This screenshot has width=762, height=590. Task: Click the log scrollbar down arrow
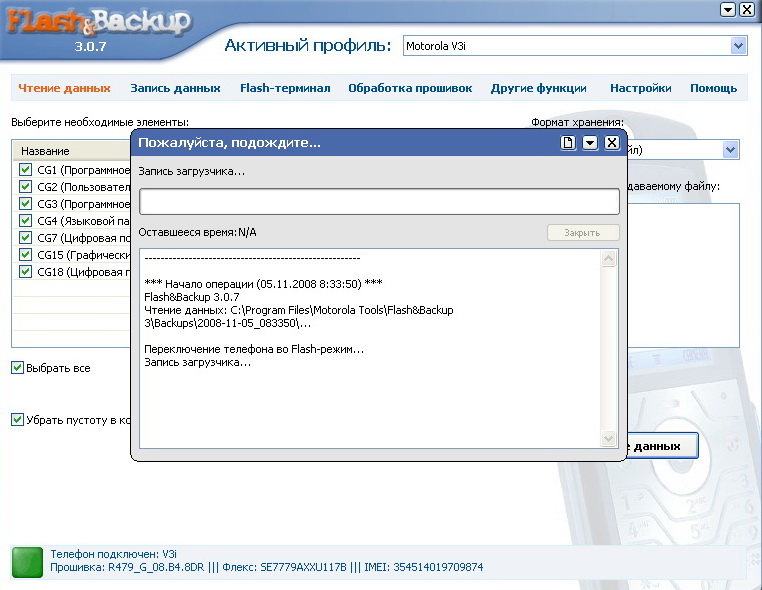pos(608,438)
